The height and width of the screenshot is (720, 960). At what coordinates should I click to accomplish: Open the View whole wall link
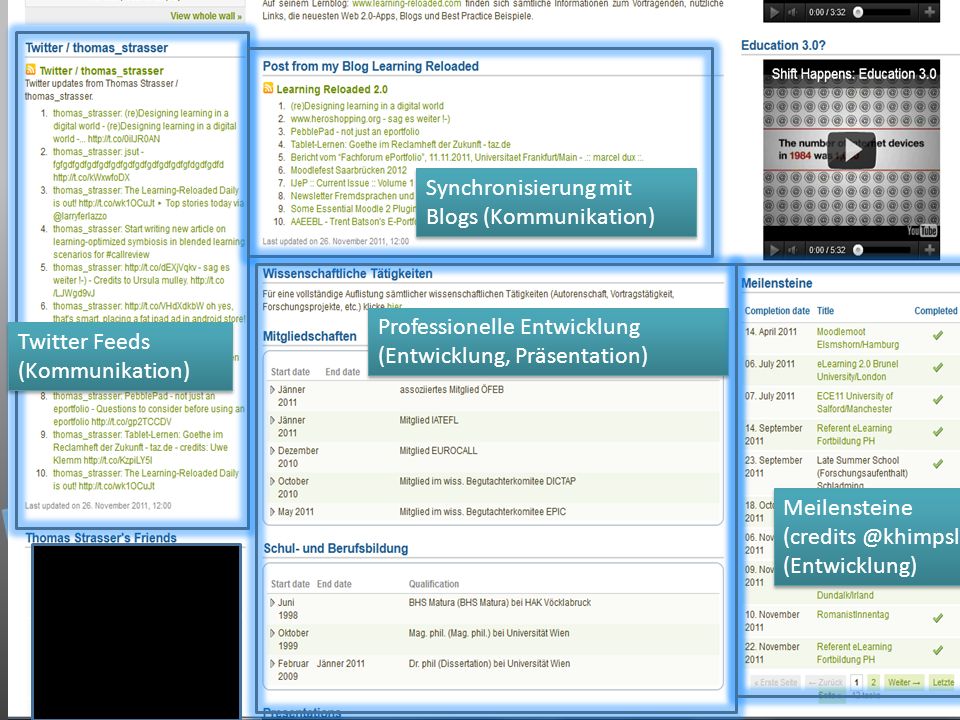(206, 16)
